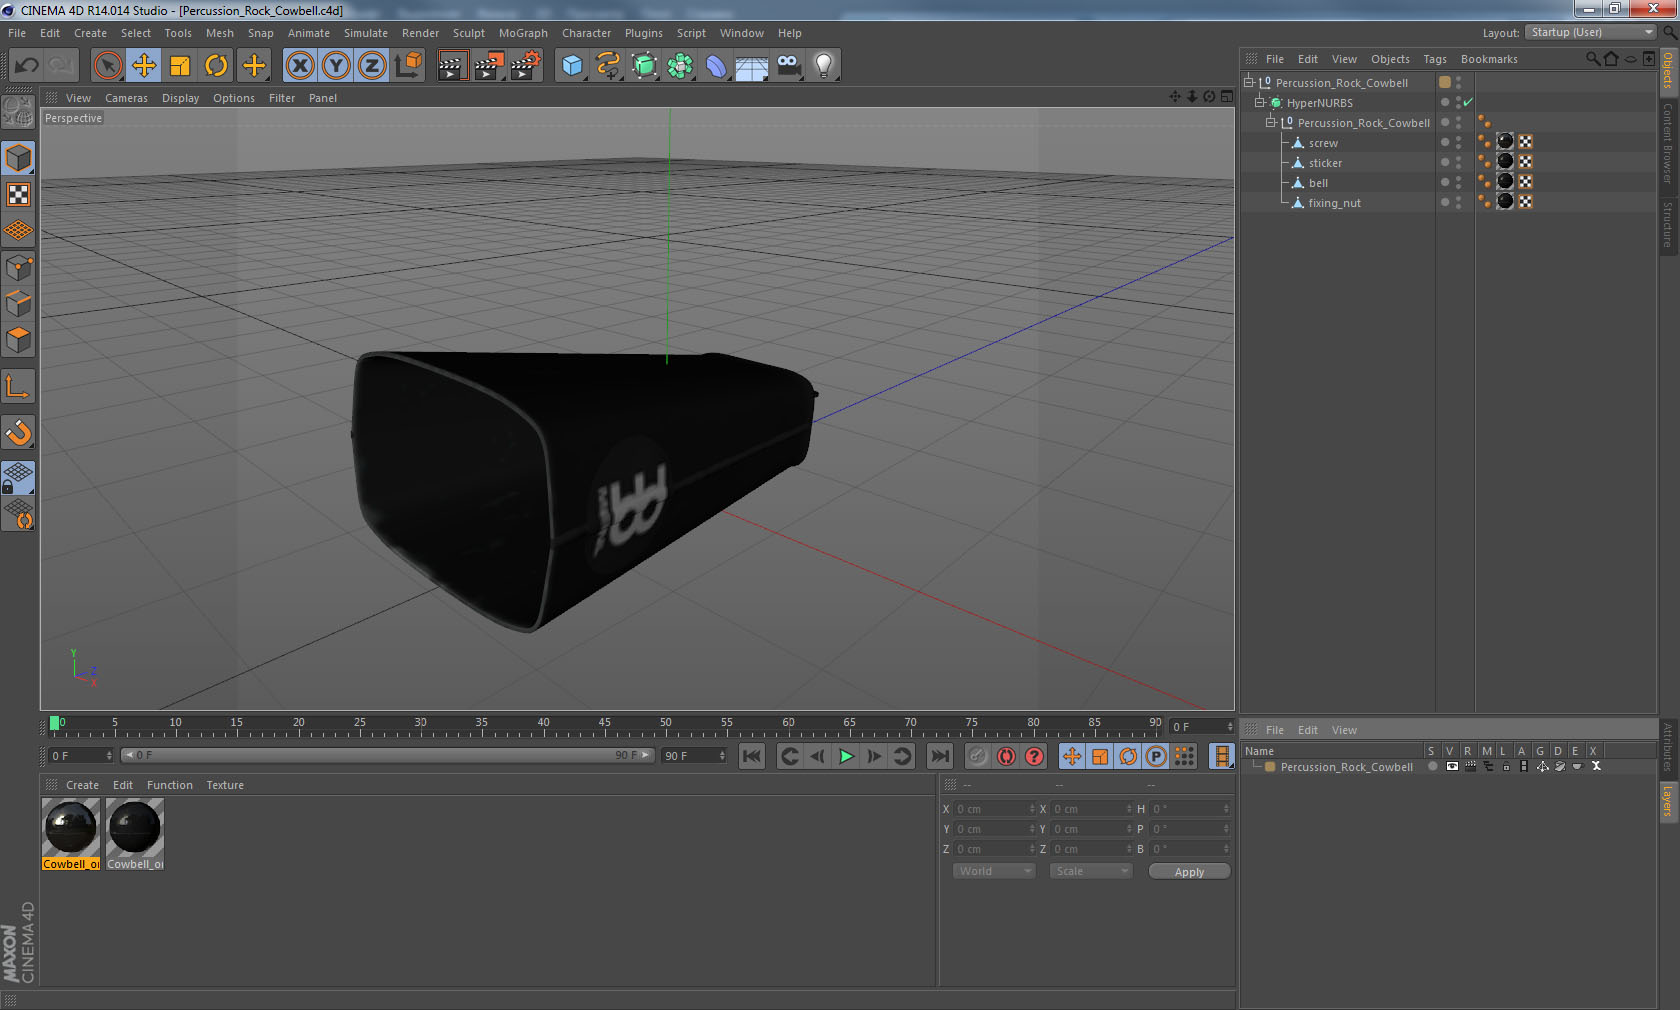This screenshot has height=1010, width=1680.
Task: Open the Scale mode dropdown
Action: (x=1091, y=871)
